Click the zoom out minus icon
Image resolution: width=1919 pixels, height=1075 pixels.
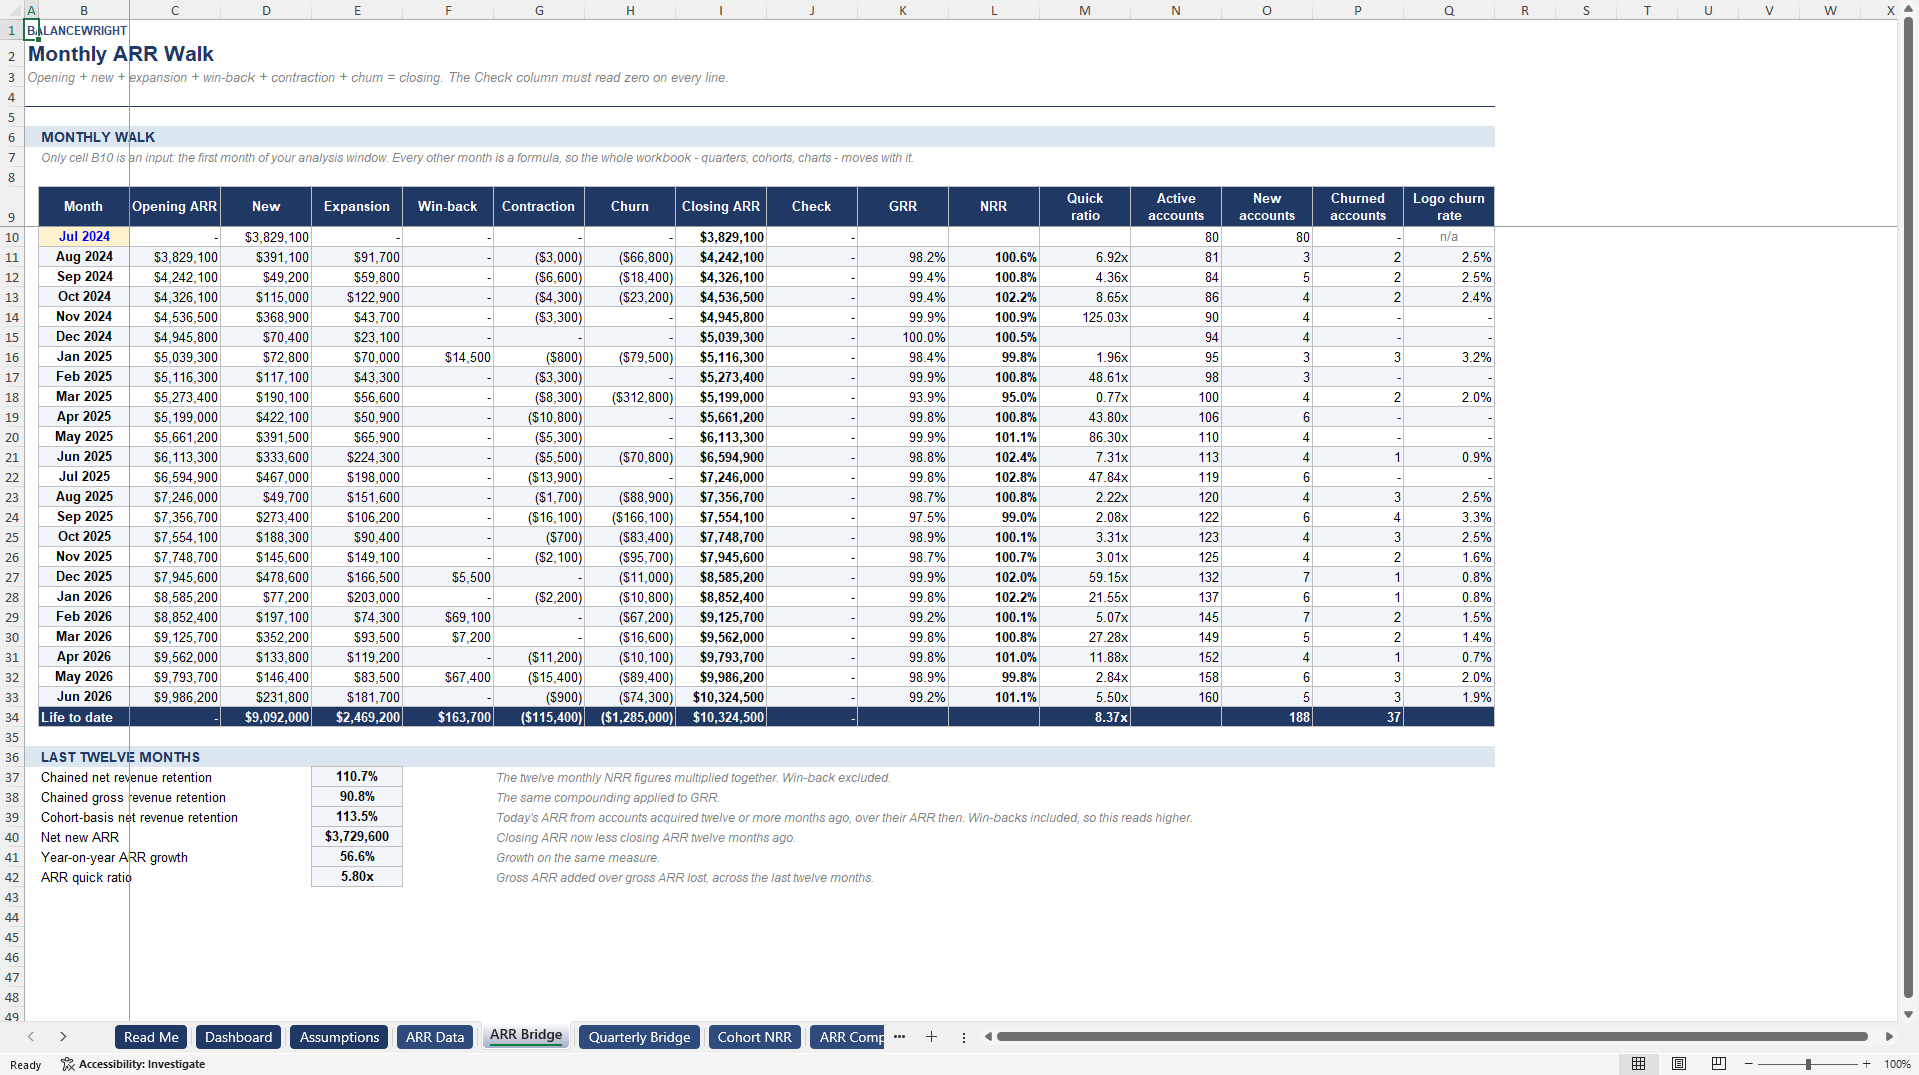(x=1749, y=1064)
